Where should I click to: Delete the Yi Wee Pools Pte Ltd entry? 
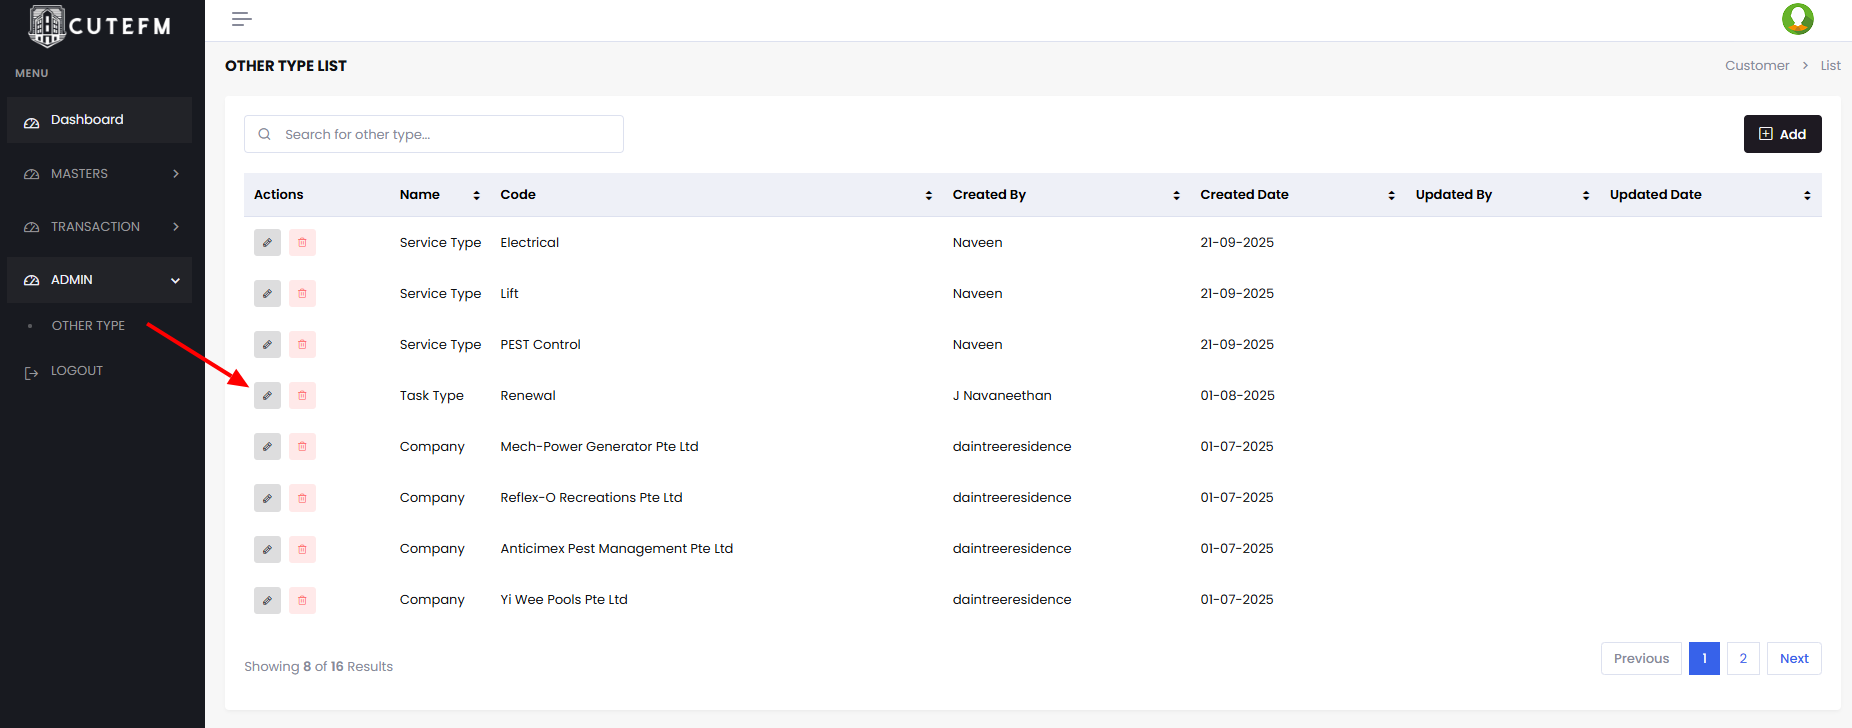302,600
